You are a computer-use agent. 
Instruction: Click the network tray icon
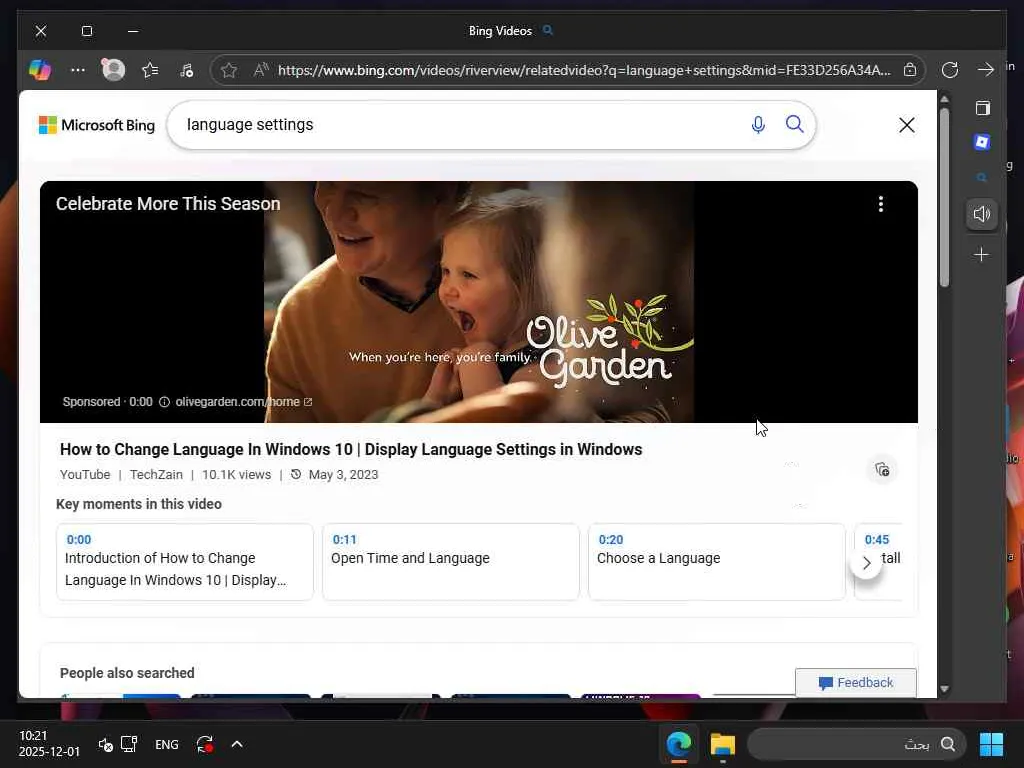point(129,744)
